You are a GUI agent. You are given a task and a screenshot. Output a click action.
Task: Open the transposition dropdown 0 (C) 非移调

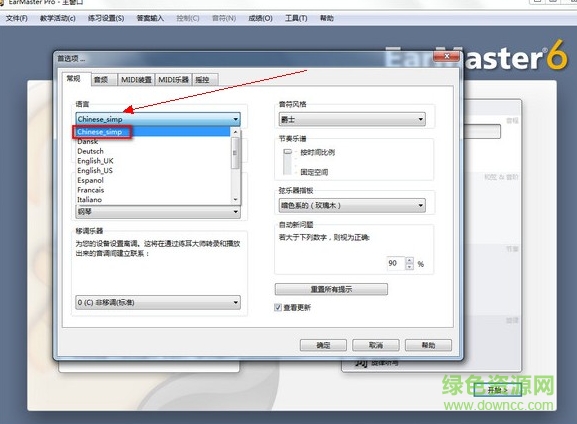point(158,303)
